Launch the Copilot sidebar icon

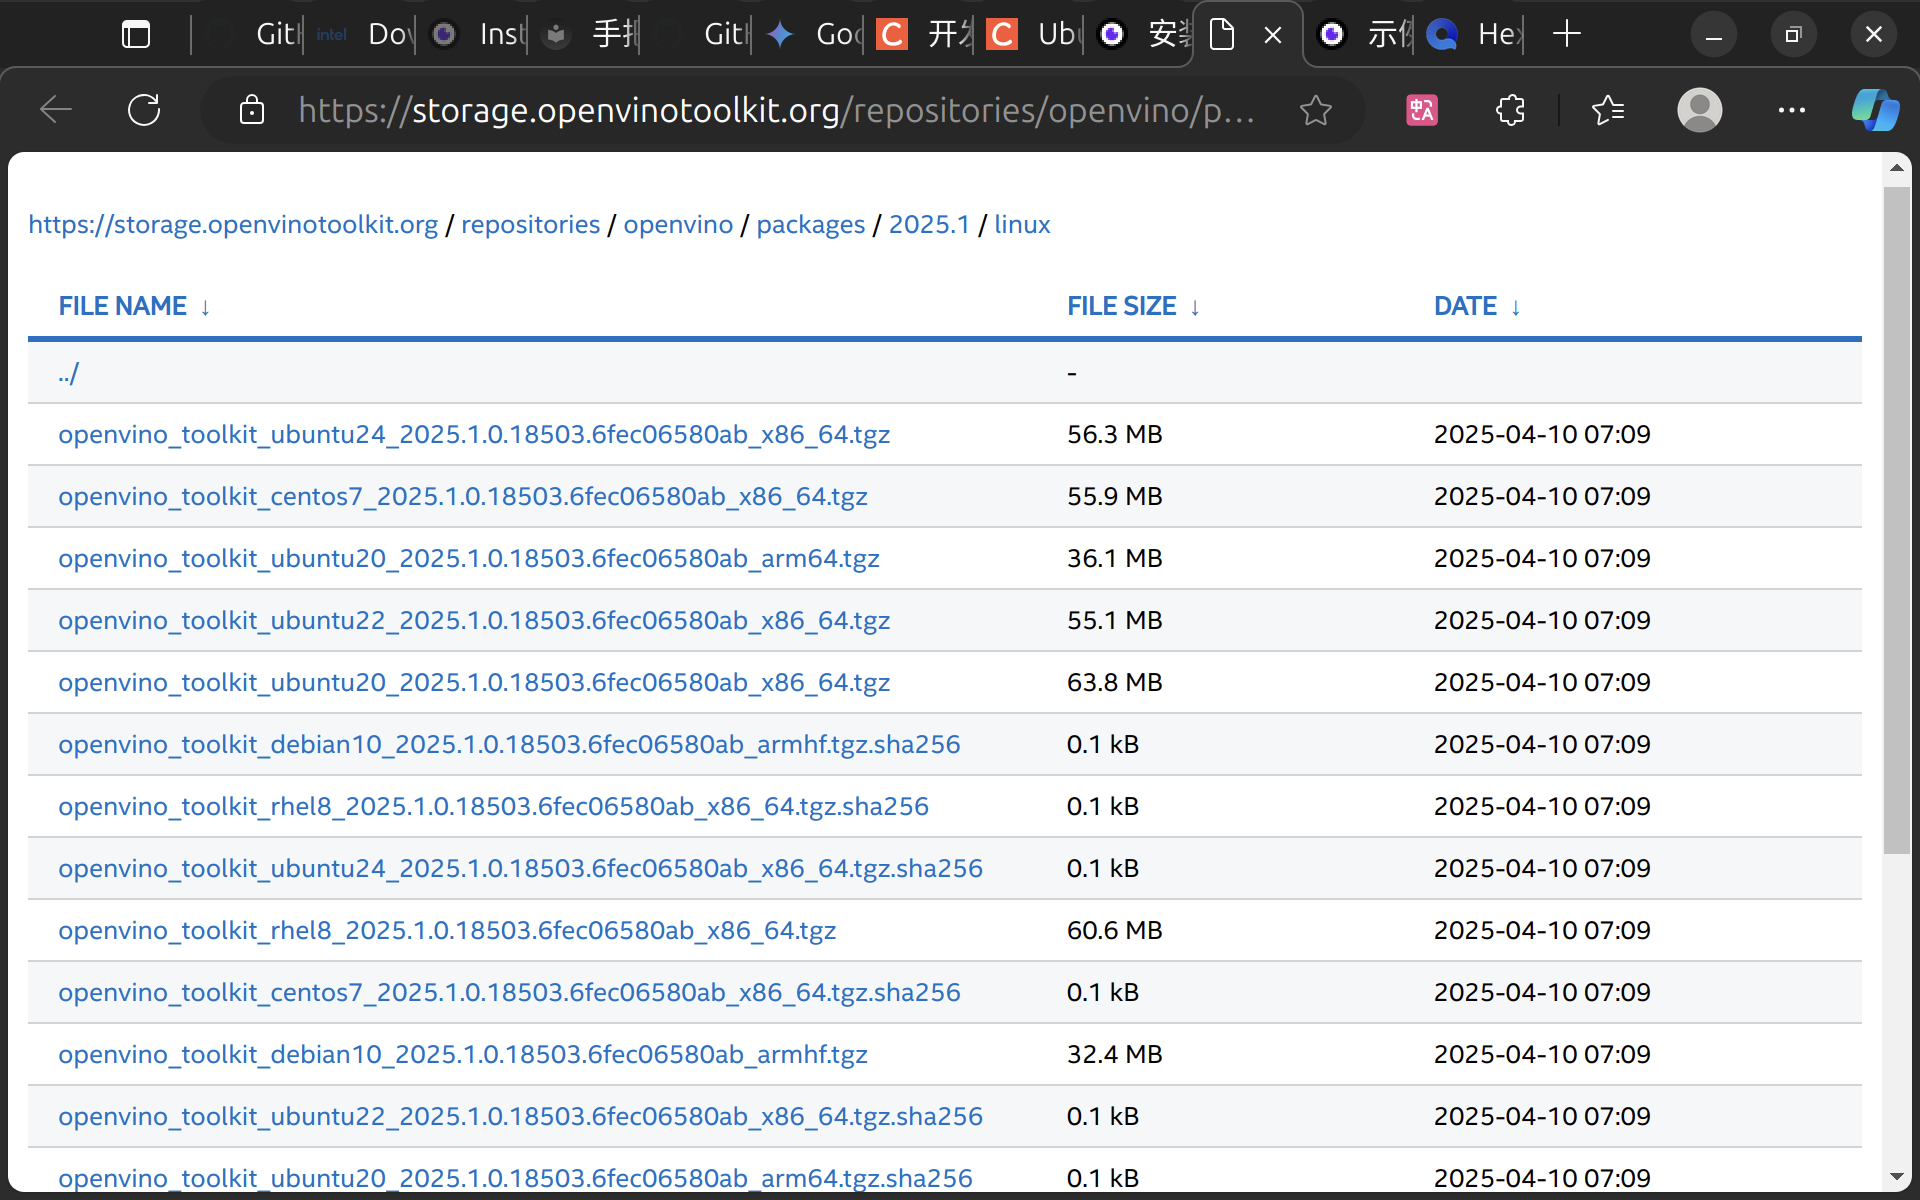[1875, 110]
